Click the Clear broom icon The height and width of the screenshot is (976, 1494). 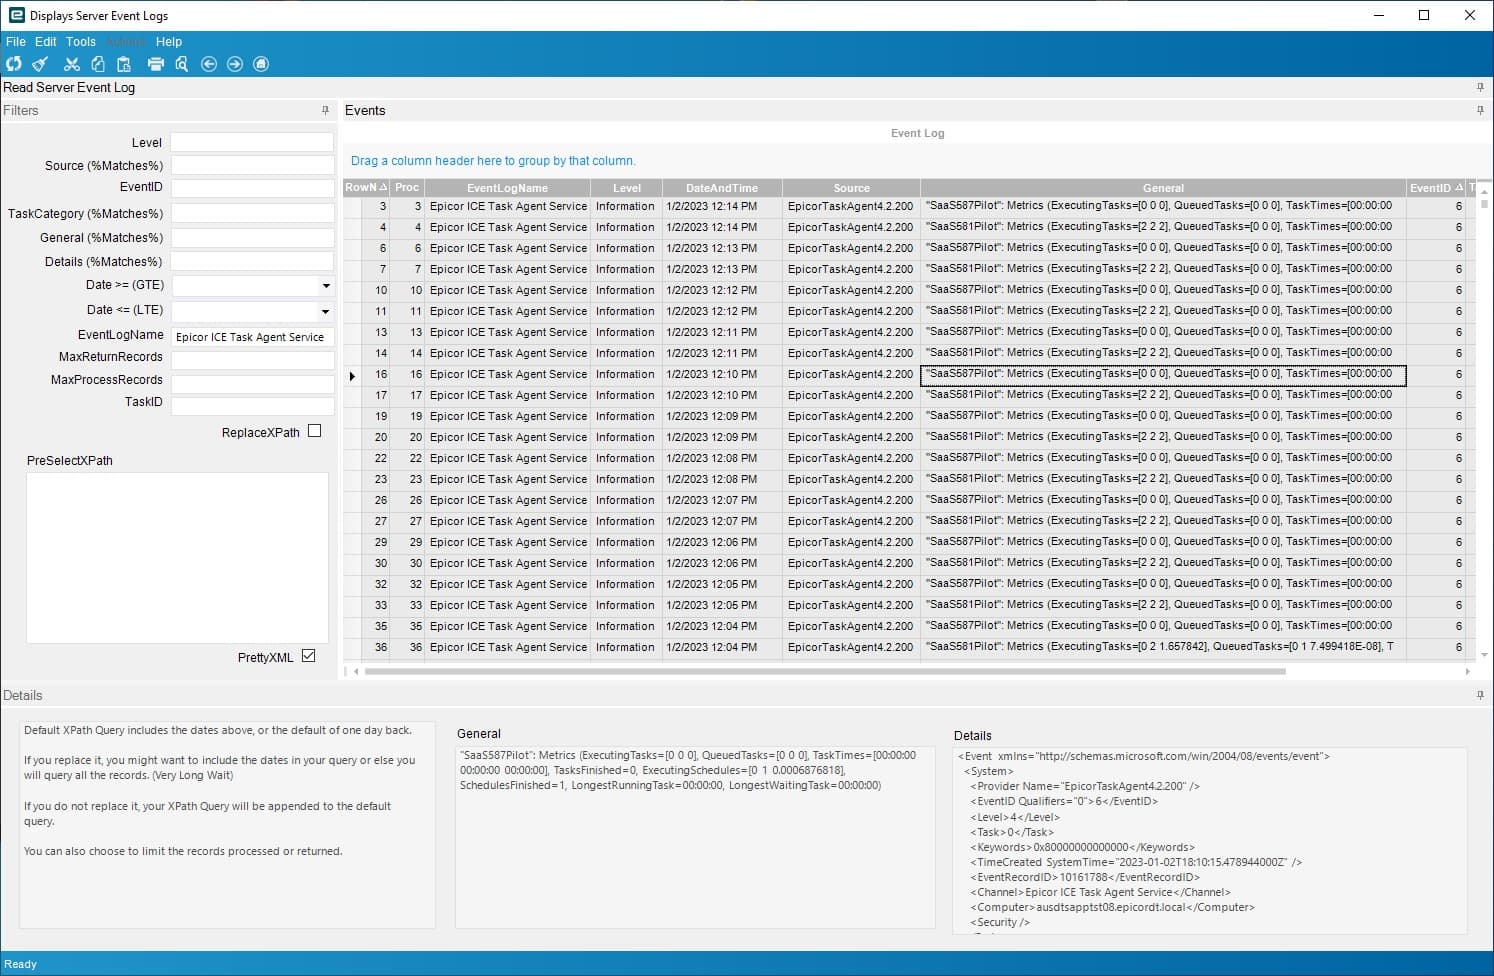[40, 64]
